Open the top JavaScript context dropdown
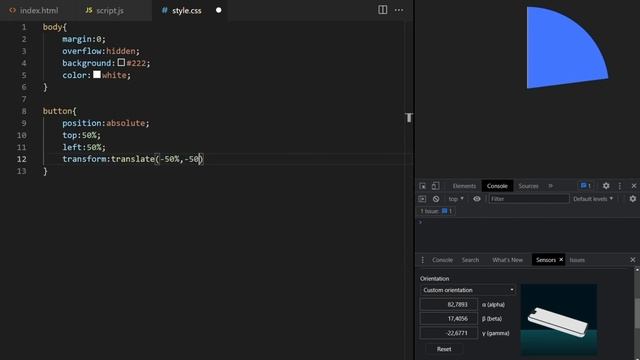This screenshot has height=360, width=640. point(456,199)
